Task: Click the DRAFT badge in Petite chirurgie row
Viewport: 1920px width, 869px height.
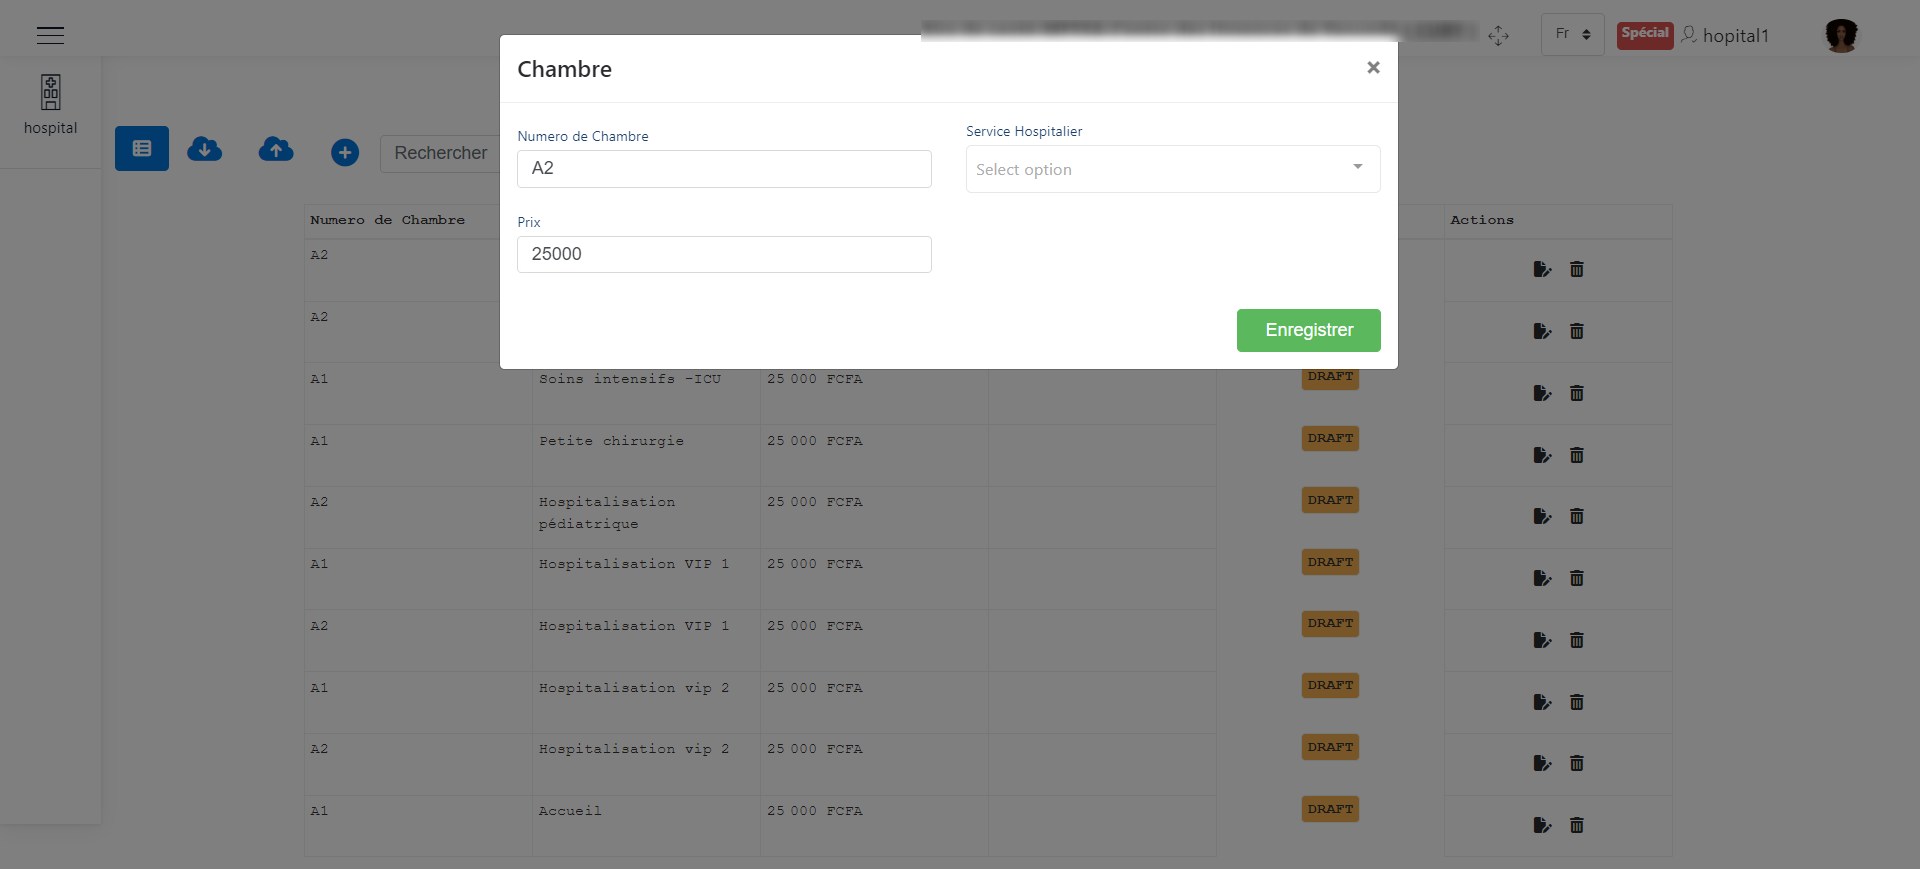Action: [x=1330, y=439]
